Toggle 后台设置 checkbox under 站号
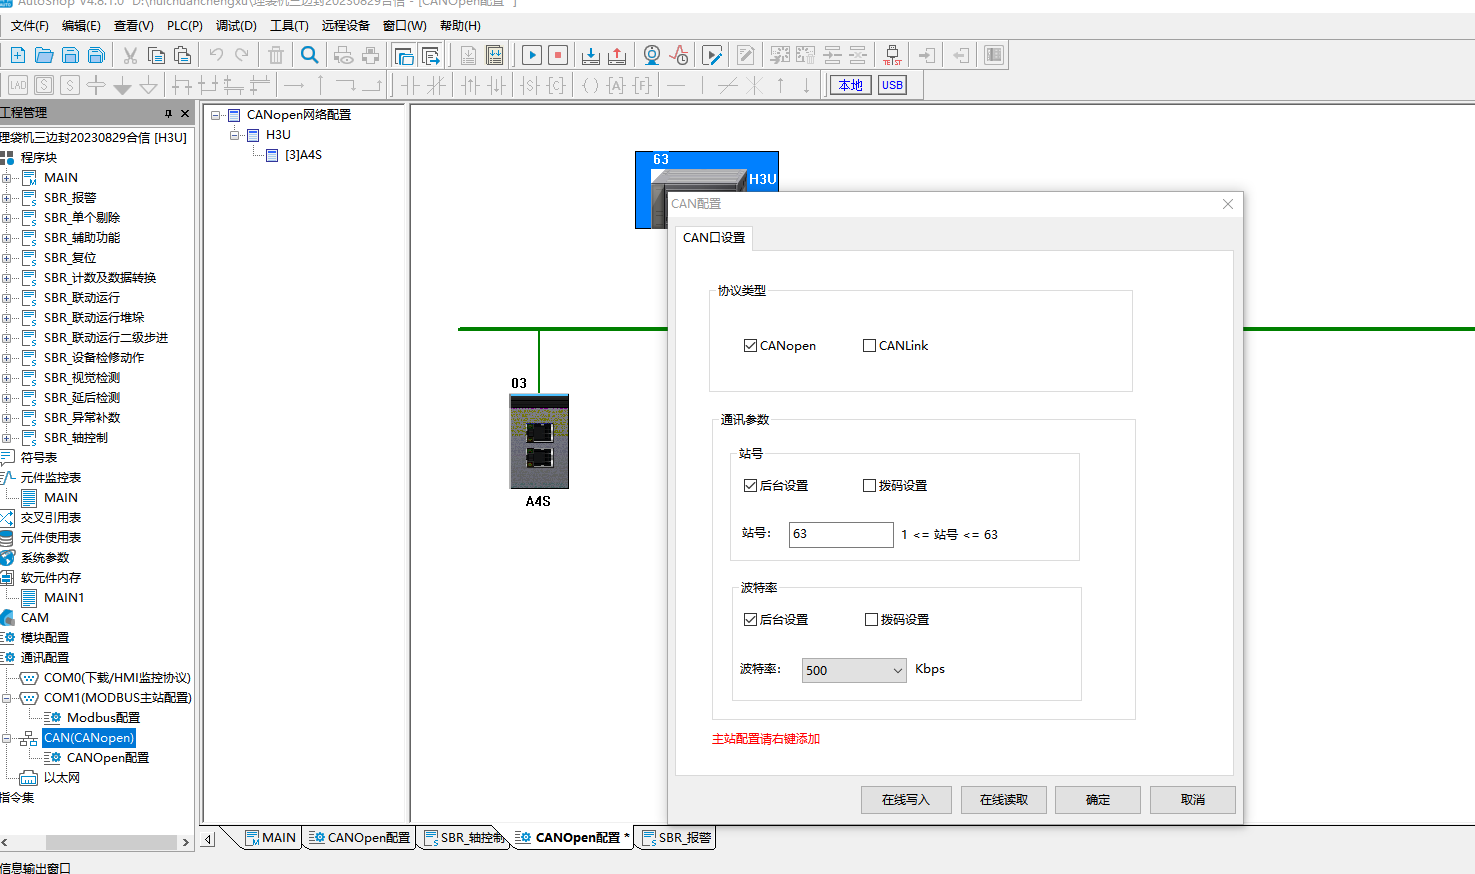 click(750, 486)
